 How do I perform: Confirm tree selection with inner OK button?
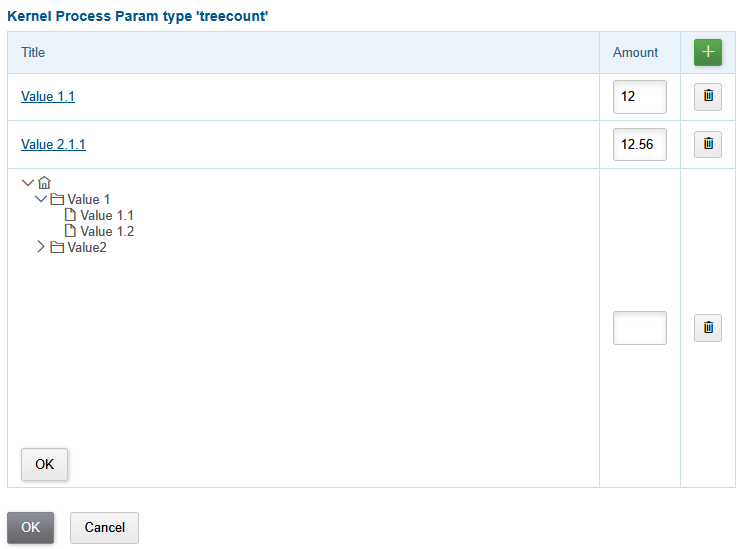coord(45,464)
